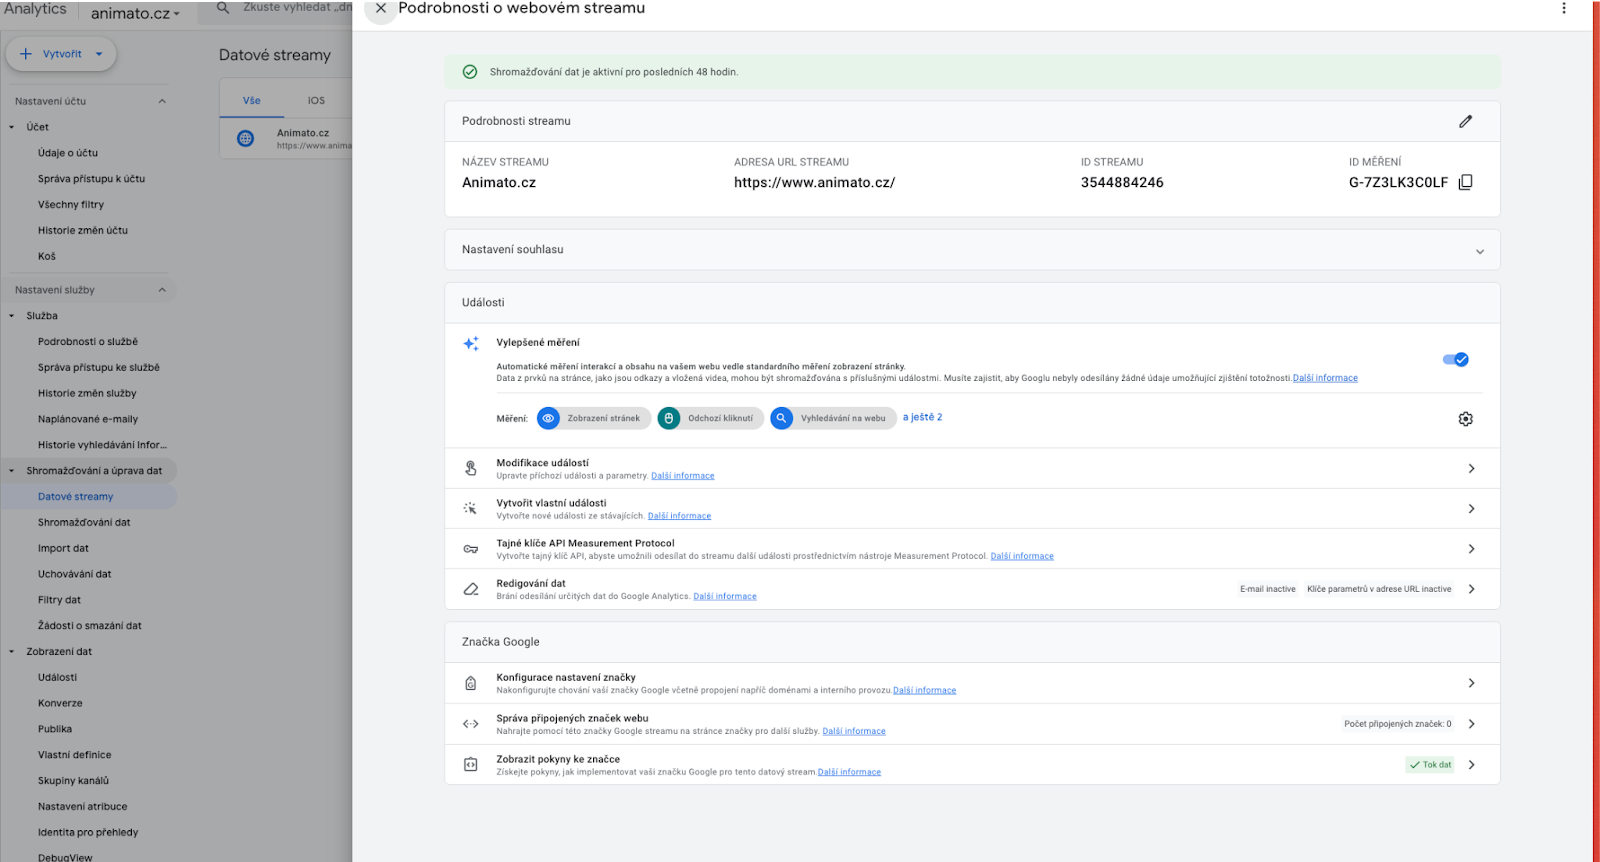Click the connected site tags code icon
The height and width of the screenshot is (862, 1600).
point(471,724)
